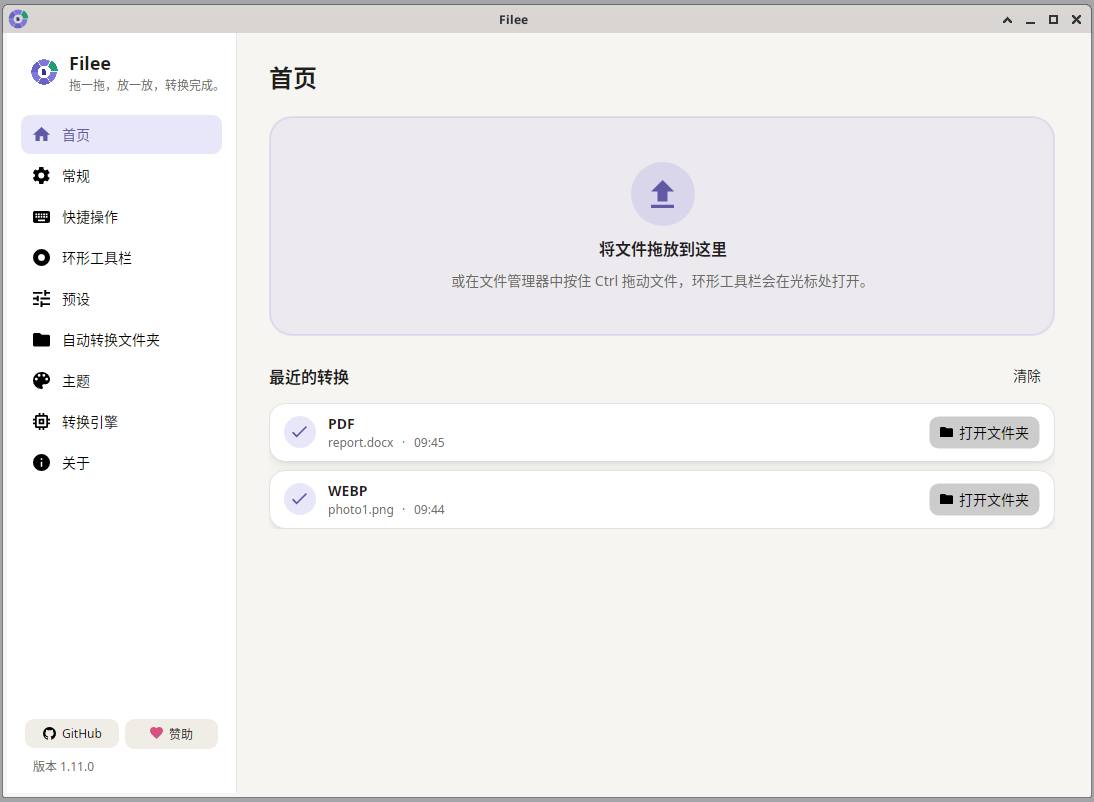Click the report.docx file name
The height and width of the screenshot is (802, 1094).
[361, 443]
